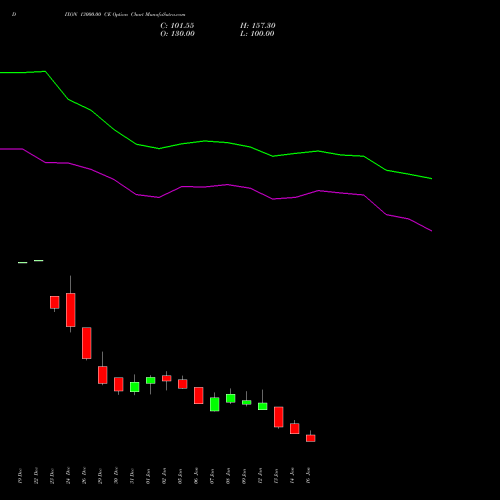Select the red candle above 13 Jan
The width and height of the screenshot is (500, 500).
(x=279, y=417)
